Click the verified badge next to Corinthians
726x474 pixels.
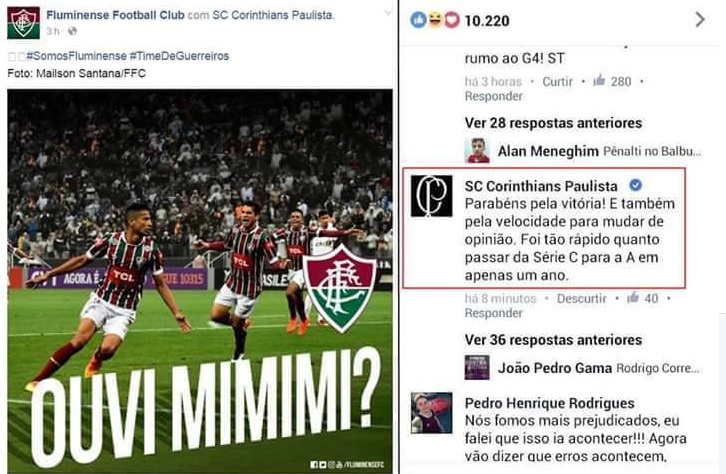(636, 185)
